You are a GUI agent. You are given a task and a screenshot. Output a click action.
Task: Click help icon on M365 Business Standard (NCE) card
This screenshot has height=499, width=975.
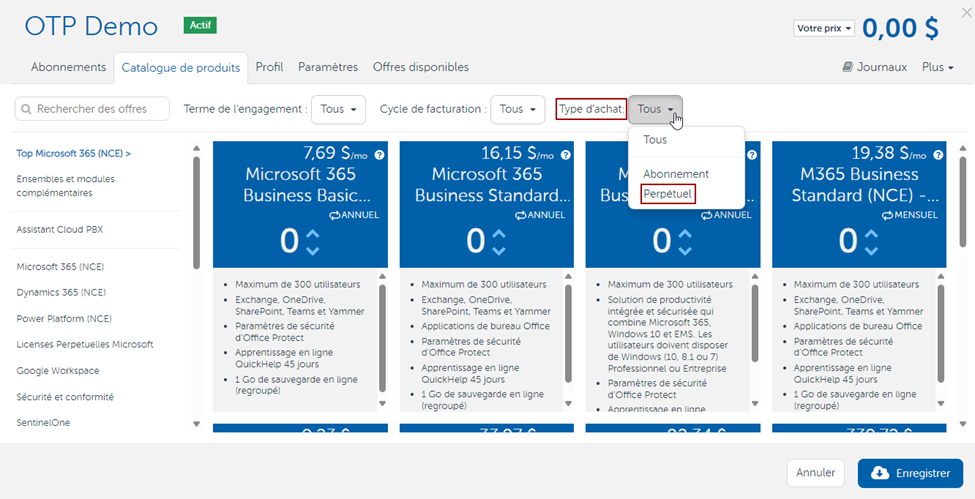[x=938, y=155]
